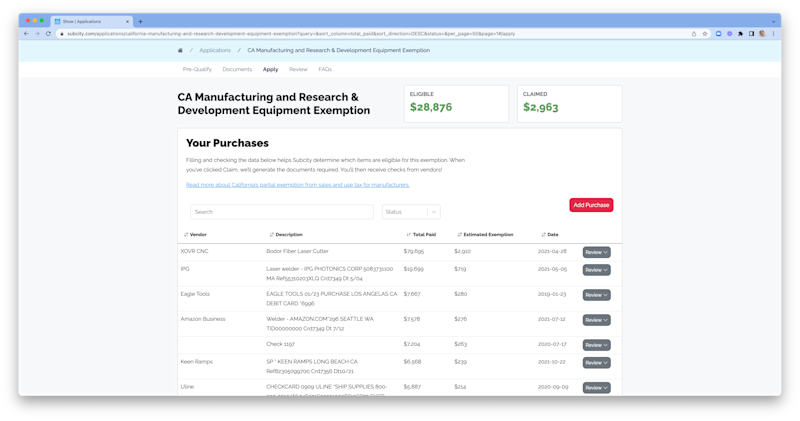Image resolution: width=800 pixels, height=421 pixels.
Task: Sort the table by Vendor
Action: click(195, 235)
